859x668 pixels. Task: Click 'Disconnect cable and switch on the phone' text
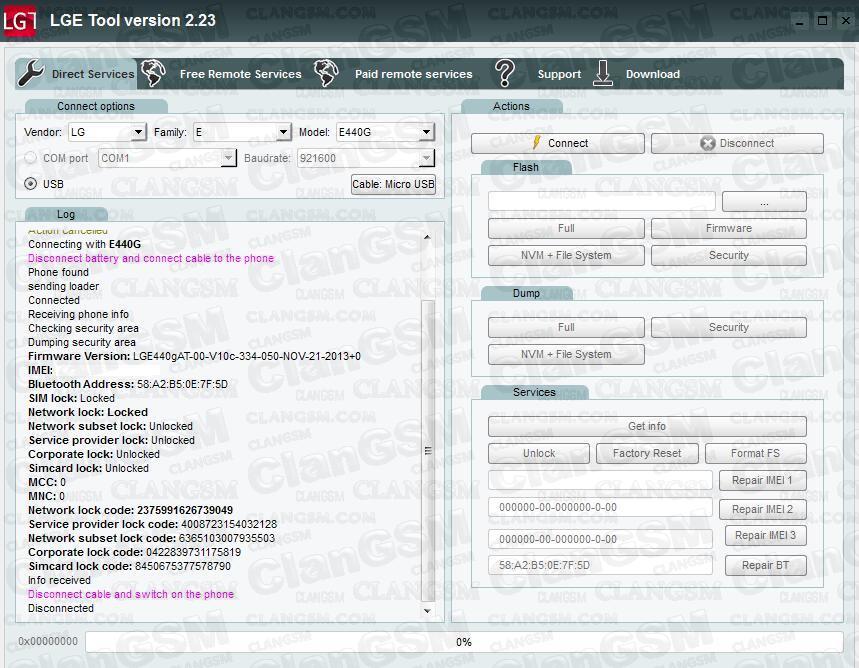coord(131,594)
